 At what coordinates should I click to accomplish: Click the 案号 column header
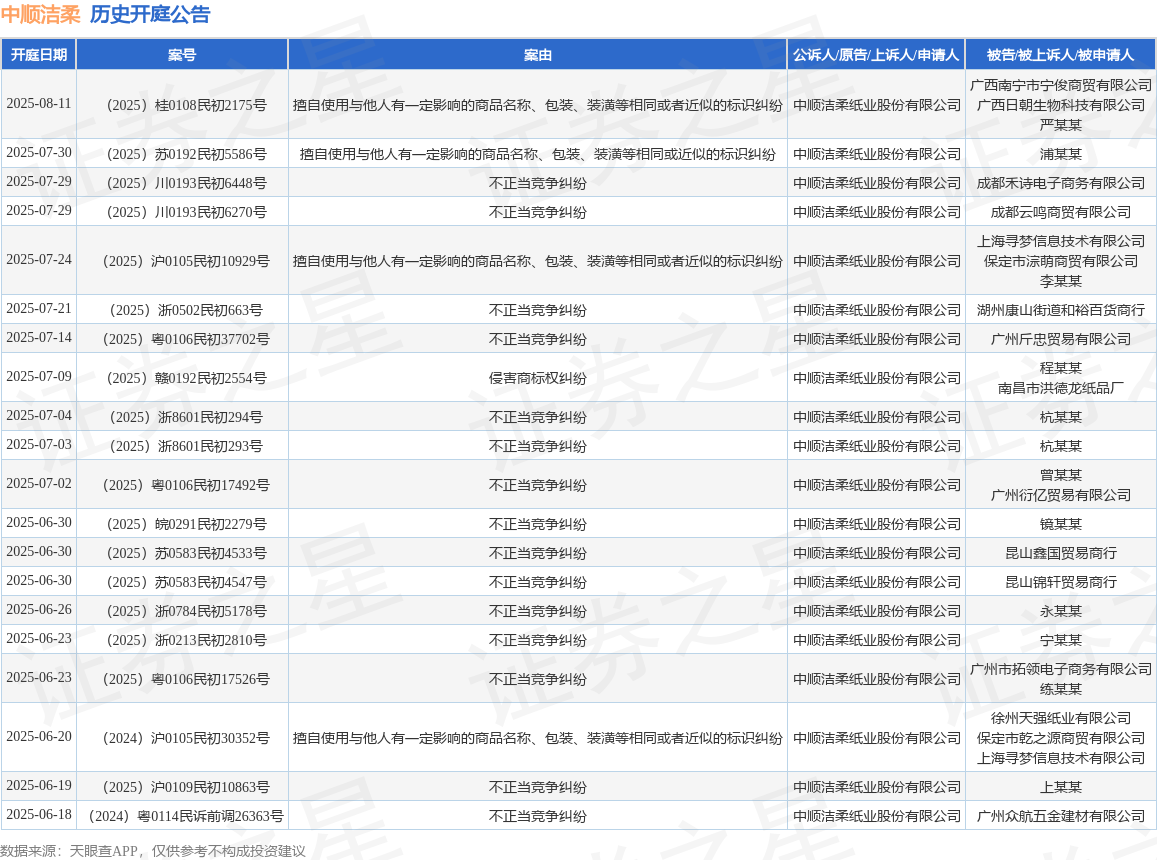[x=182, y=55]
